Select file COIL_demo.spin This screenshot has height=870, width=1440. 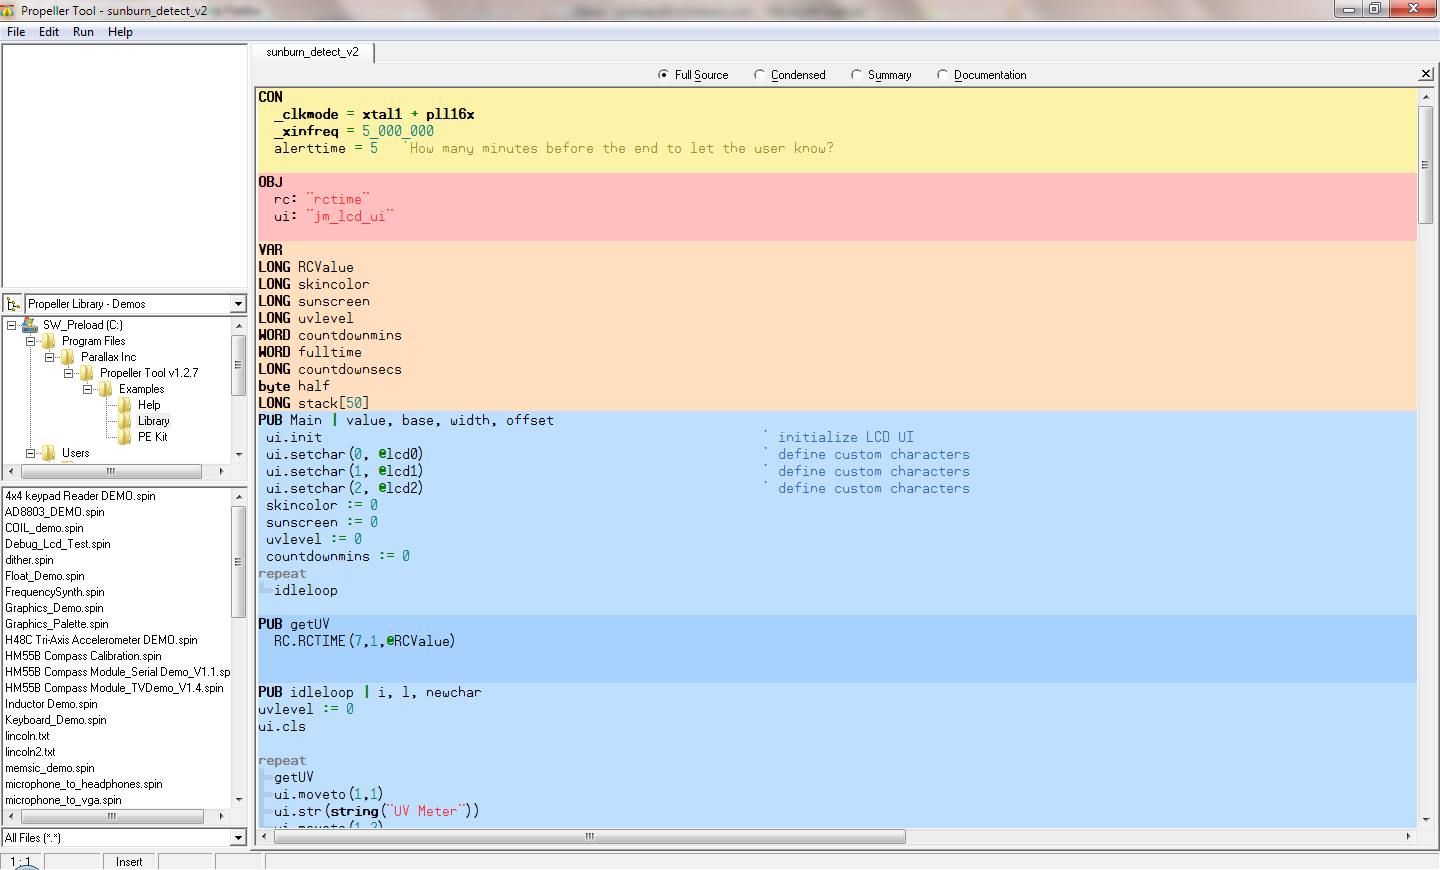click(x=44, y=528)
